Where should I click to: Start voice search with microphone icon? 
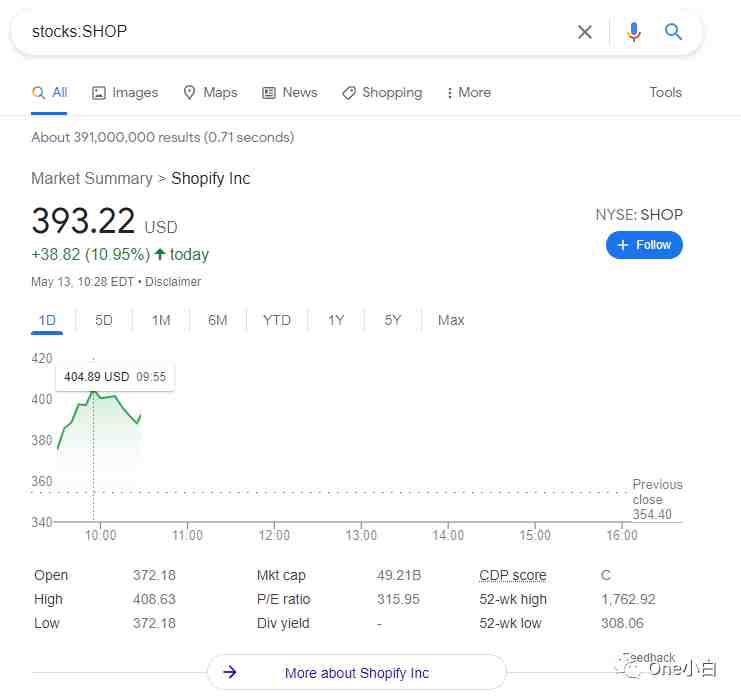[633, 32]
